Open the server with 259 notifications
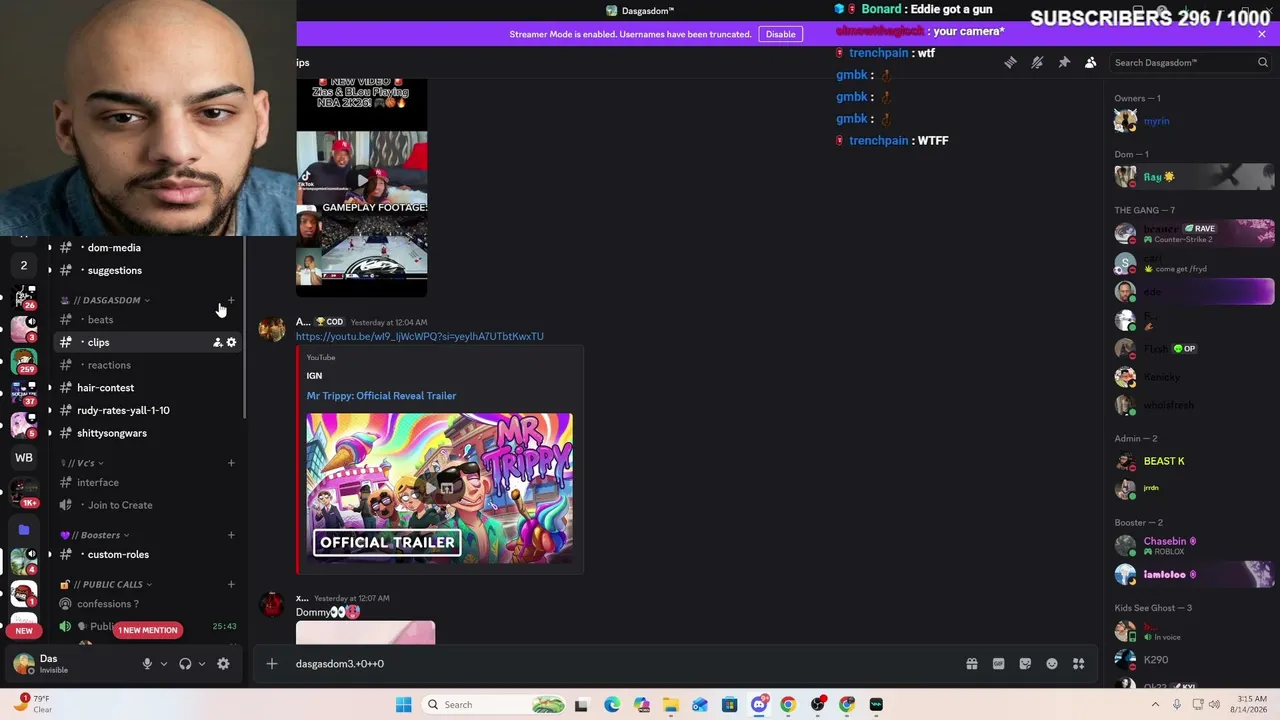Viewport: 1280px width, 720px height. (24, 360)
